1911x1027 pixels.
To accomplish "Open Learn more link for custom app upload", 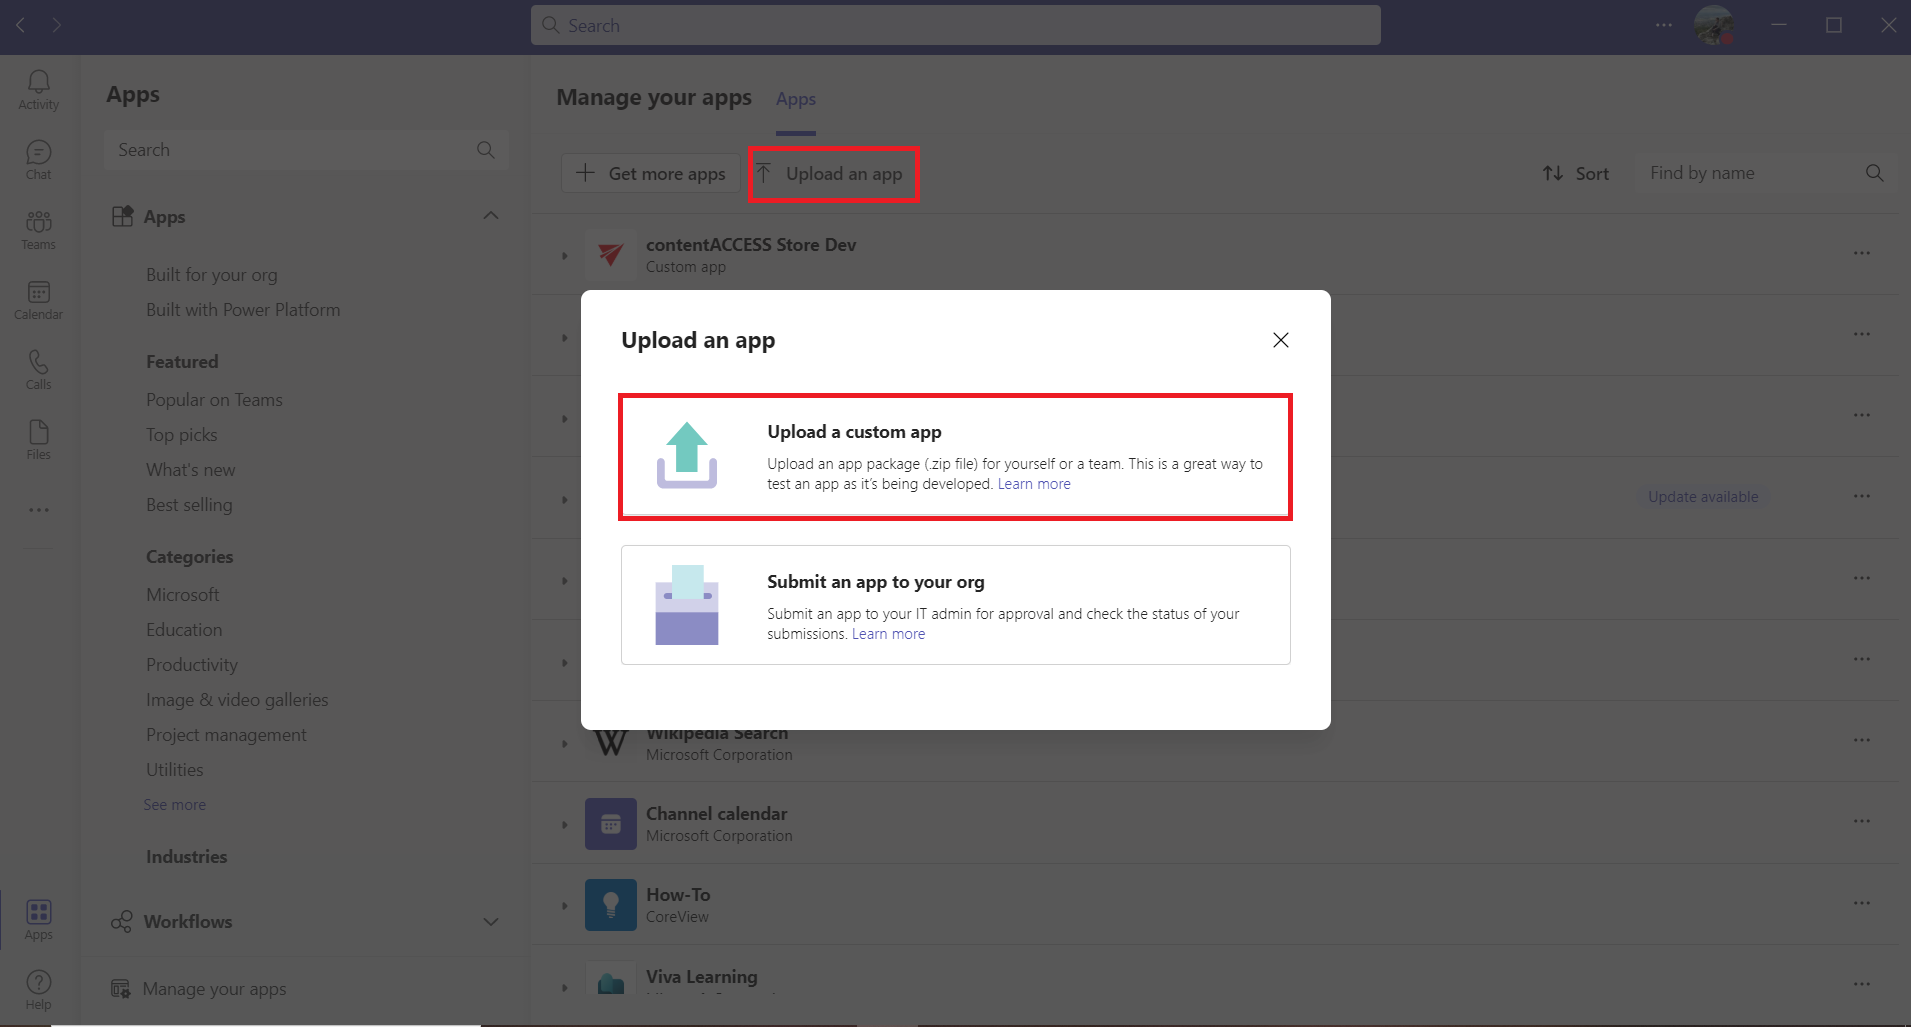I will click(x=1034, y=484).
